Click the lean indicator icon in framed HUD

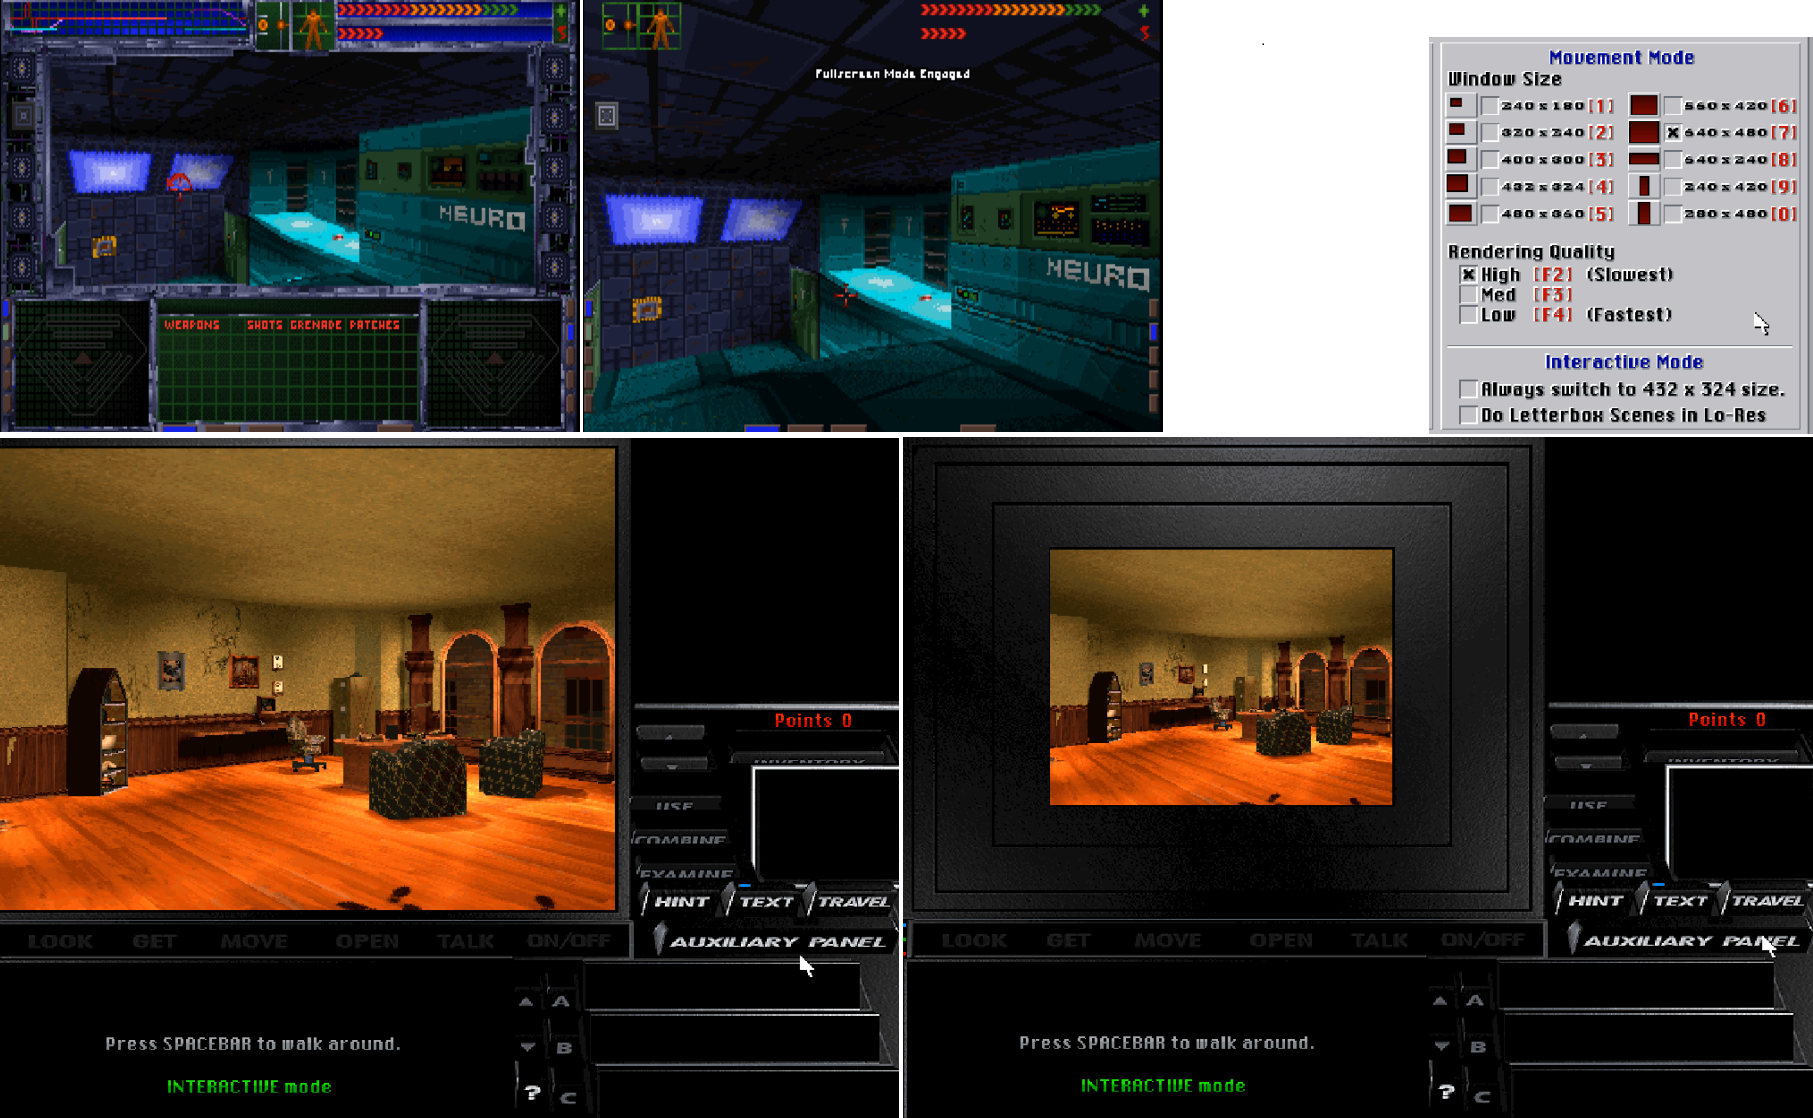pyautogui.click(x=272, y=25)
